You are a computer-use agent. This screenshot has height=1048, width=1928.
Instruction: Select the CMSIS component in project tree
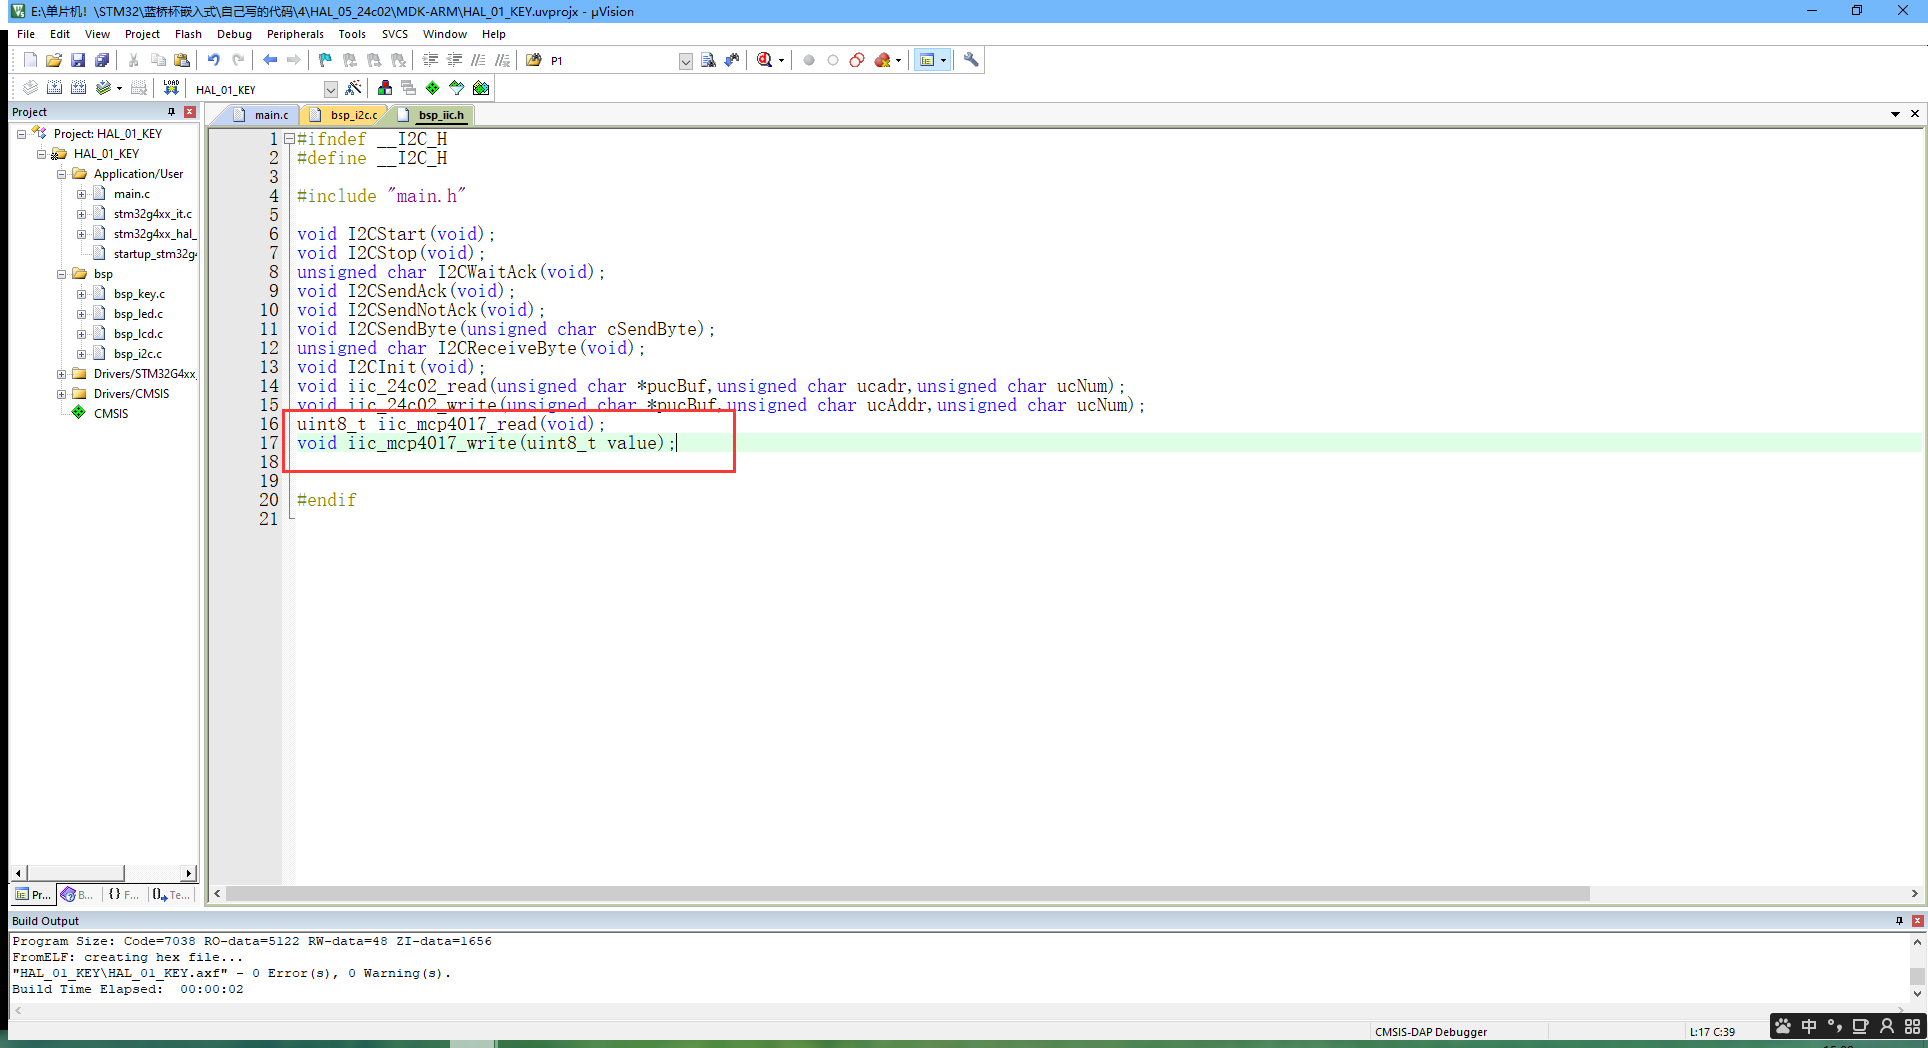(111, 414)
